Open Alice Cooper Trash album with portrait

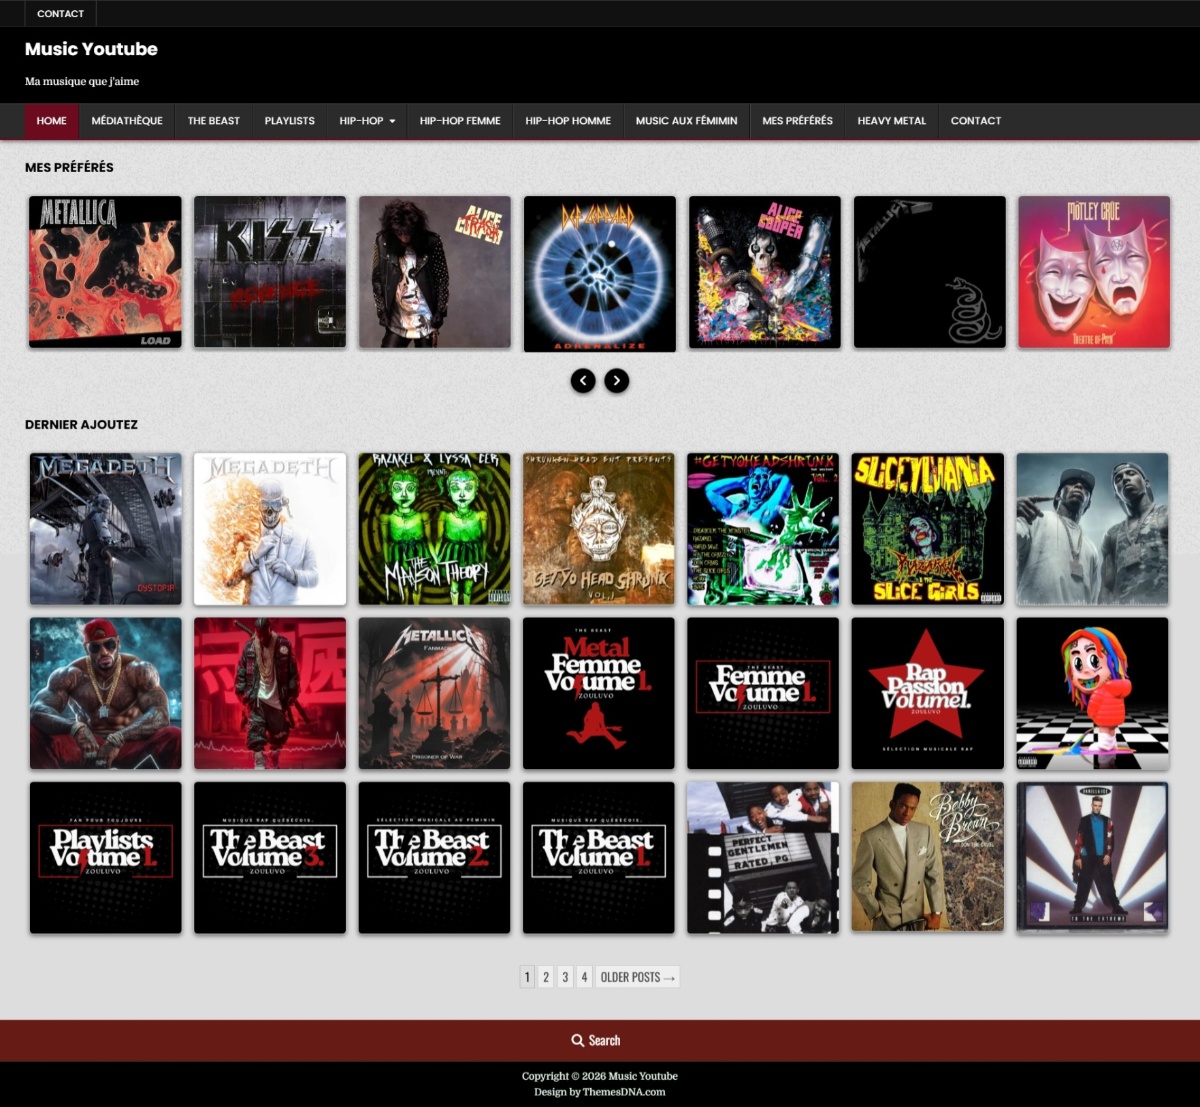(435, 272)
